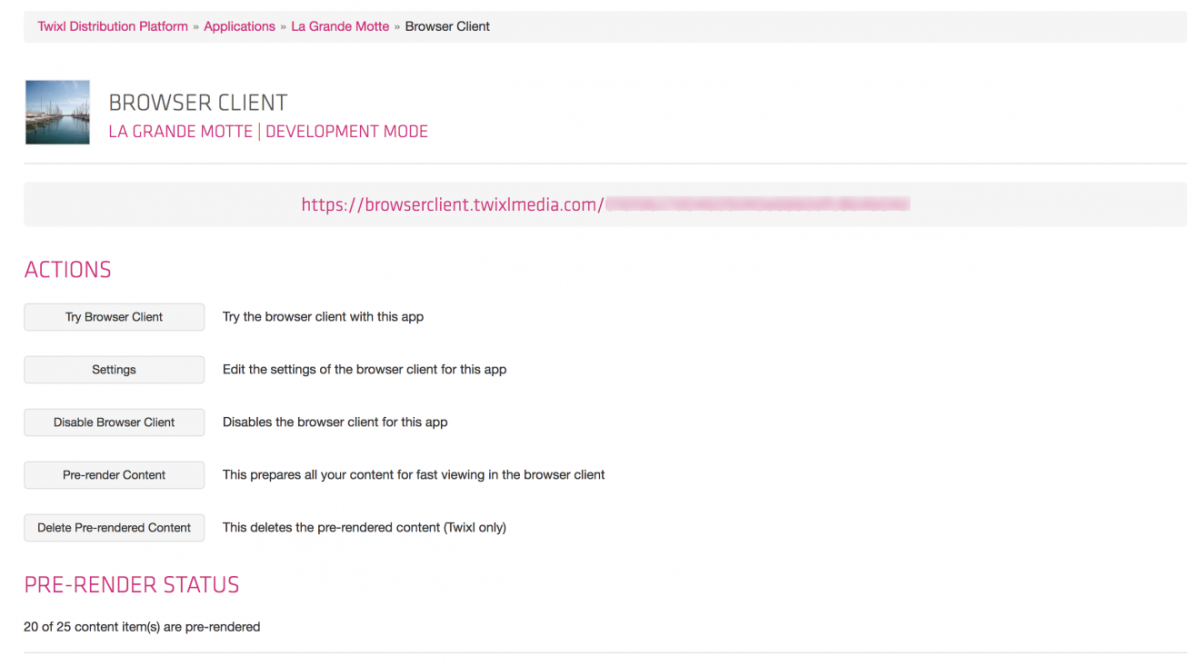This screenshot has height=666, width=1200.
Task: Click 'Try the browser client with this app' text
Action: pos(323,317)
